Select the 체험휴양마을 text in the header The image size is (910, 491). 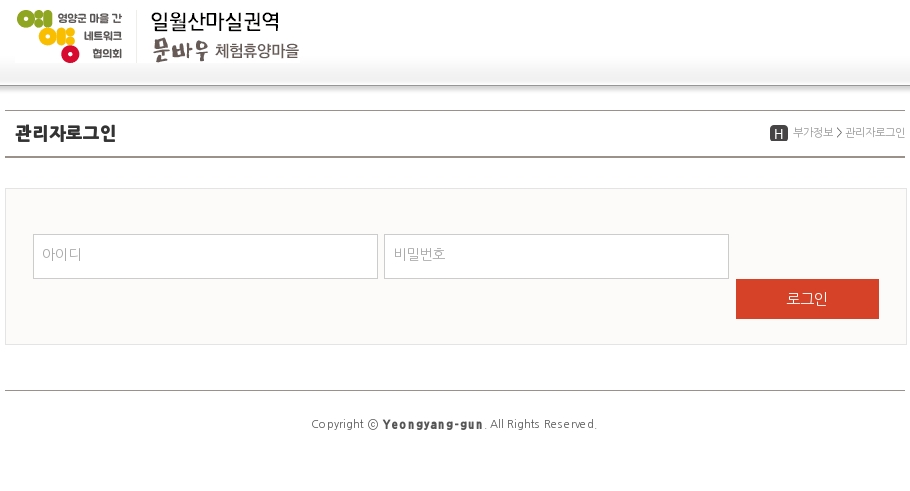(257, 51)
